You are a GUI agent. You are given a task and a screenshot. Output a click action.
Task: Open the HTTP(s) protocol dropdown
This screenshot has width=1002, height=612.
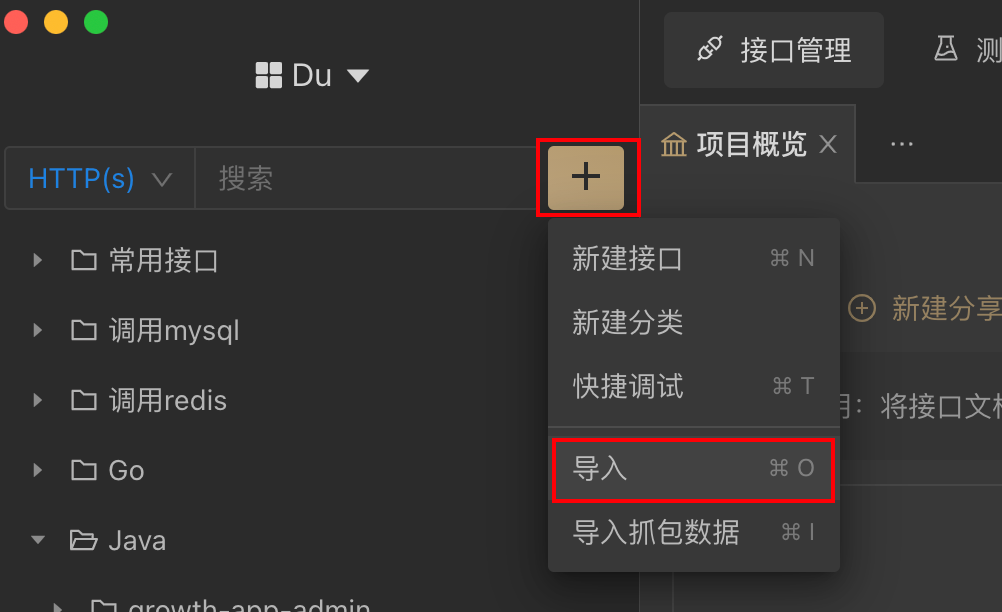(100, 178)
